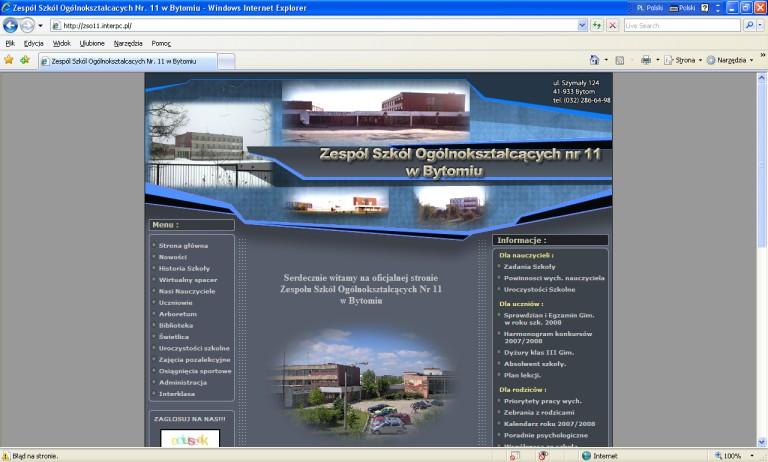This screenshot has height=462, width=768.
Task: Open the Plik menu
Action: (10, 43)
